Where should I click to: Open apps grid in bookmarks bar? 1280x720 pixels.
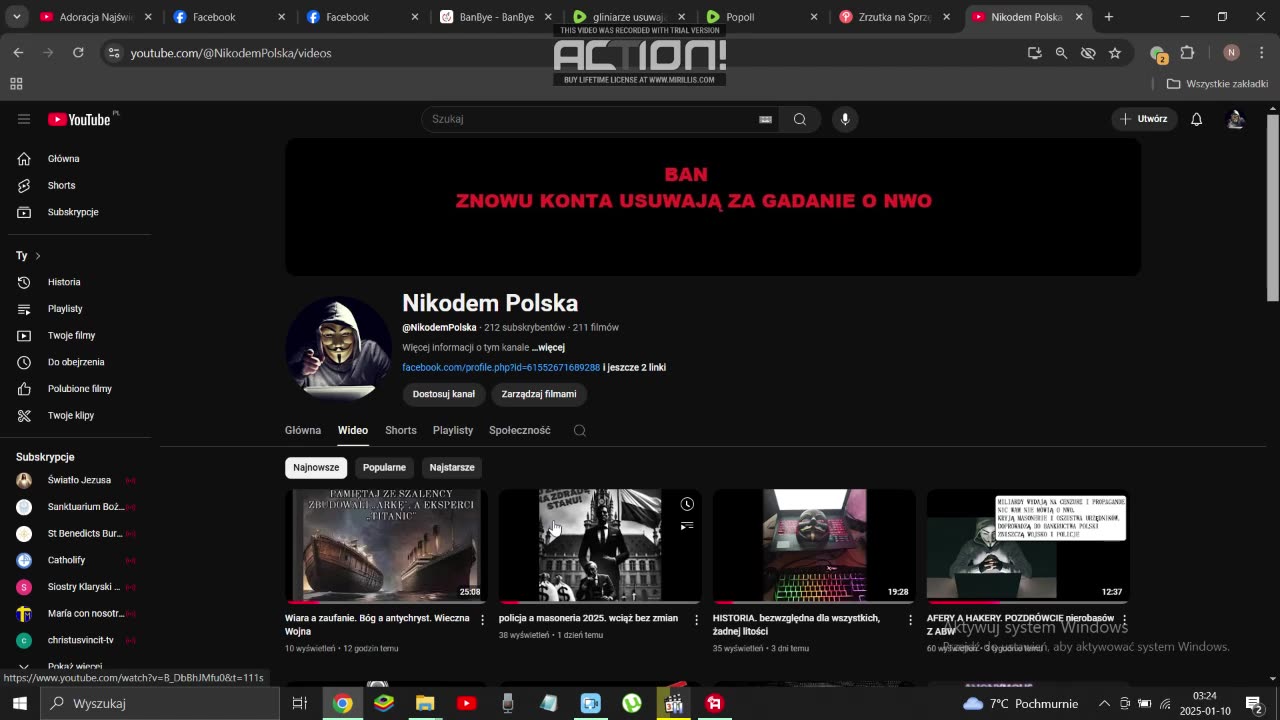click(x=16, y=84)
